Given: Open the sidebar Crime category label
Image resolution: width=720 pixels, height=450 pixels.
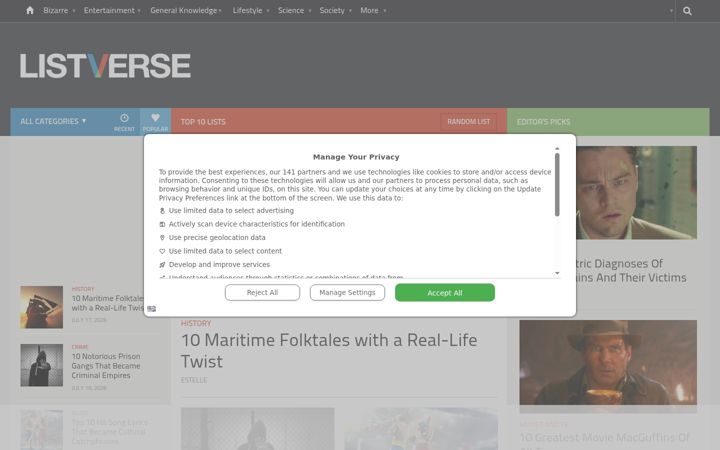Looking at the screenshot, I should coord(80,347).
